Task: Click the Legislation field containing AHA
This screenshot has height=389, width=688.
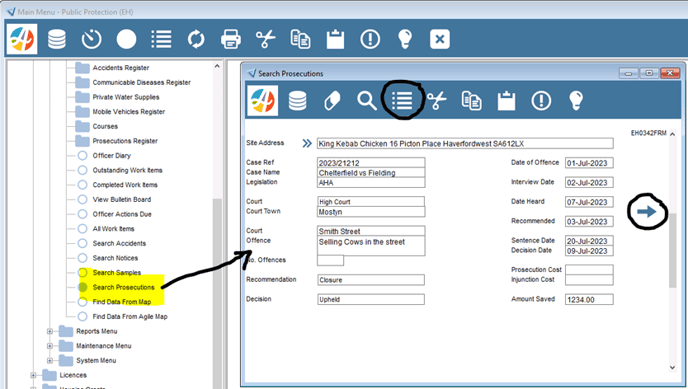Action: pyautogui.click(x=371, y=182)
